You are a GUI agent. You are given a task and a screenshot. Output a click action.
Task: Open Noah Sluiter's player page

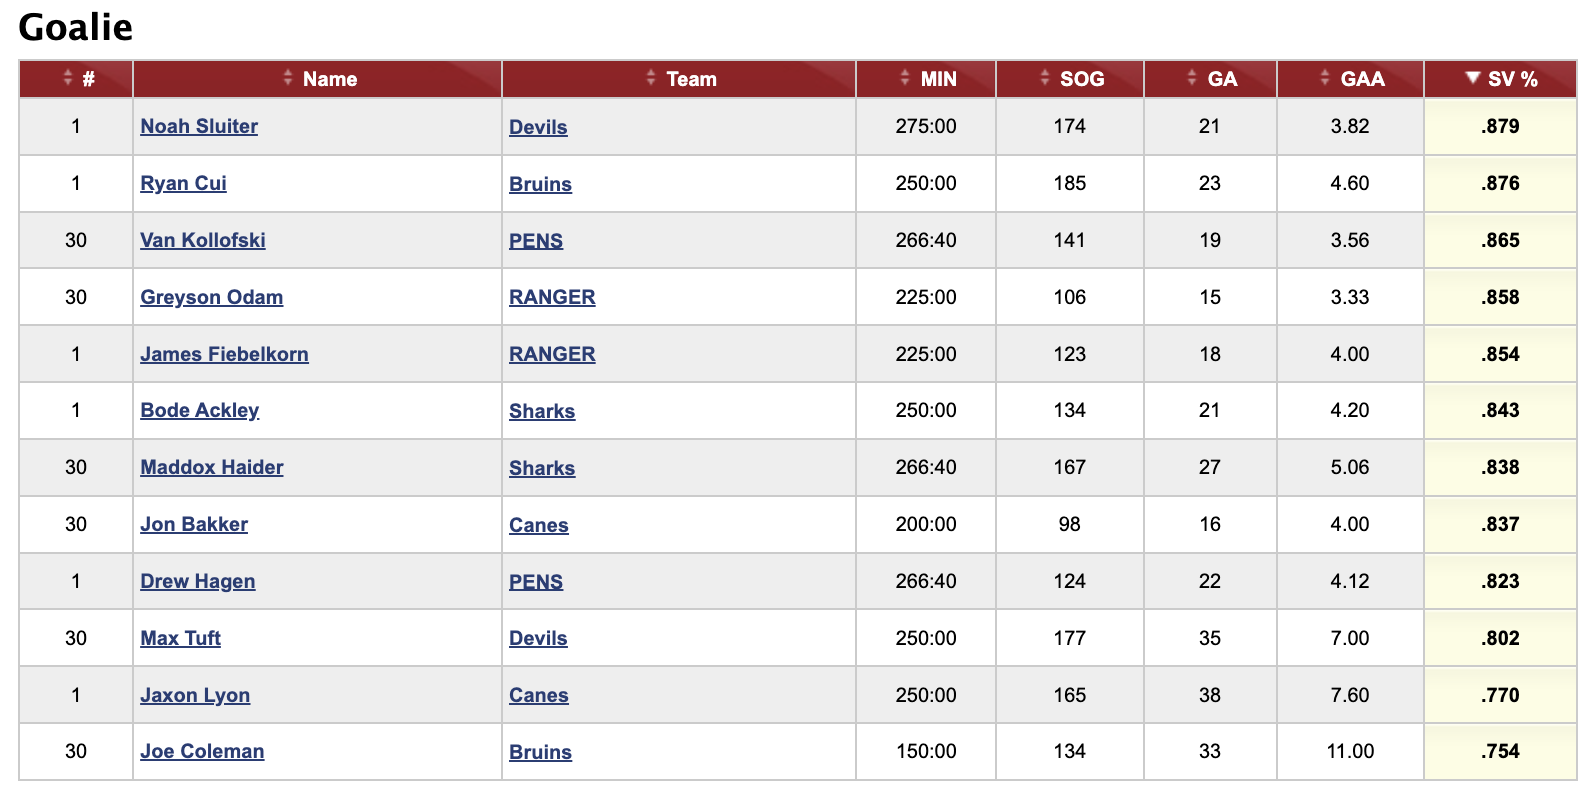(x=199, y=126)
